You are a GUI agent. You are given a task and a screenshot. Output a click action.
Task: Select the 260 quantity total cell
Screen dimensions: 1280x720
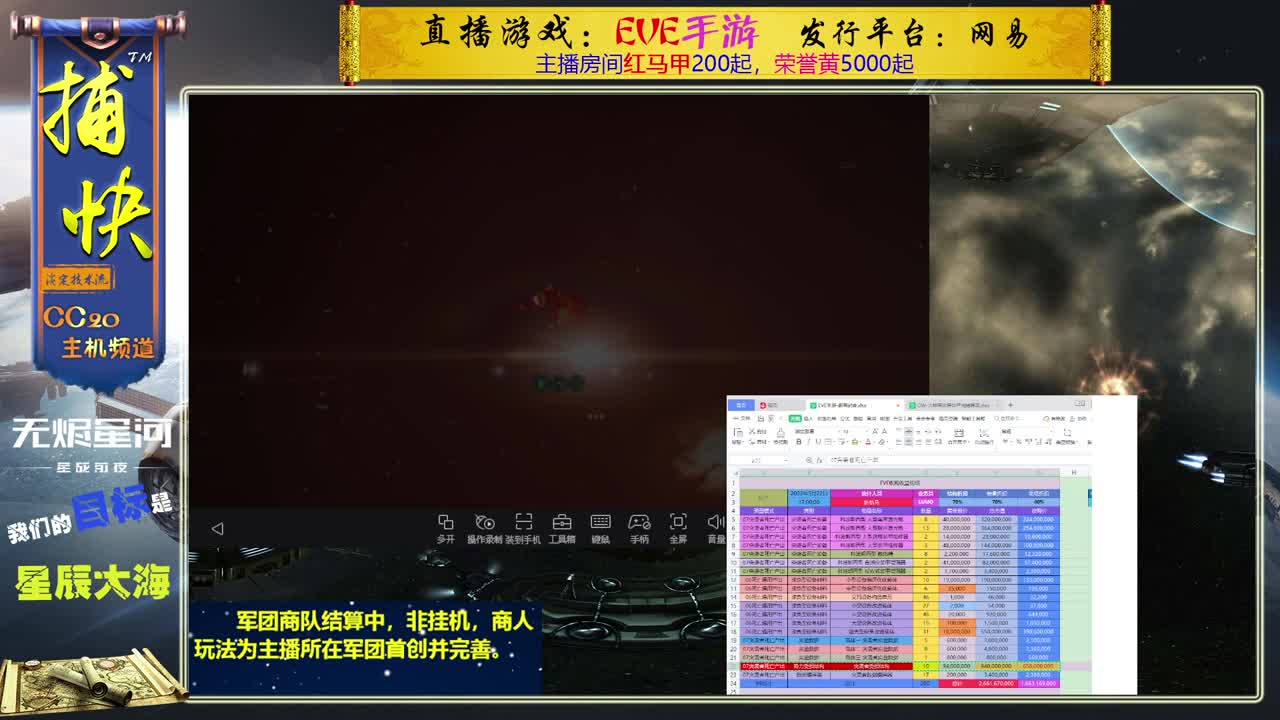coord(925,684)
